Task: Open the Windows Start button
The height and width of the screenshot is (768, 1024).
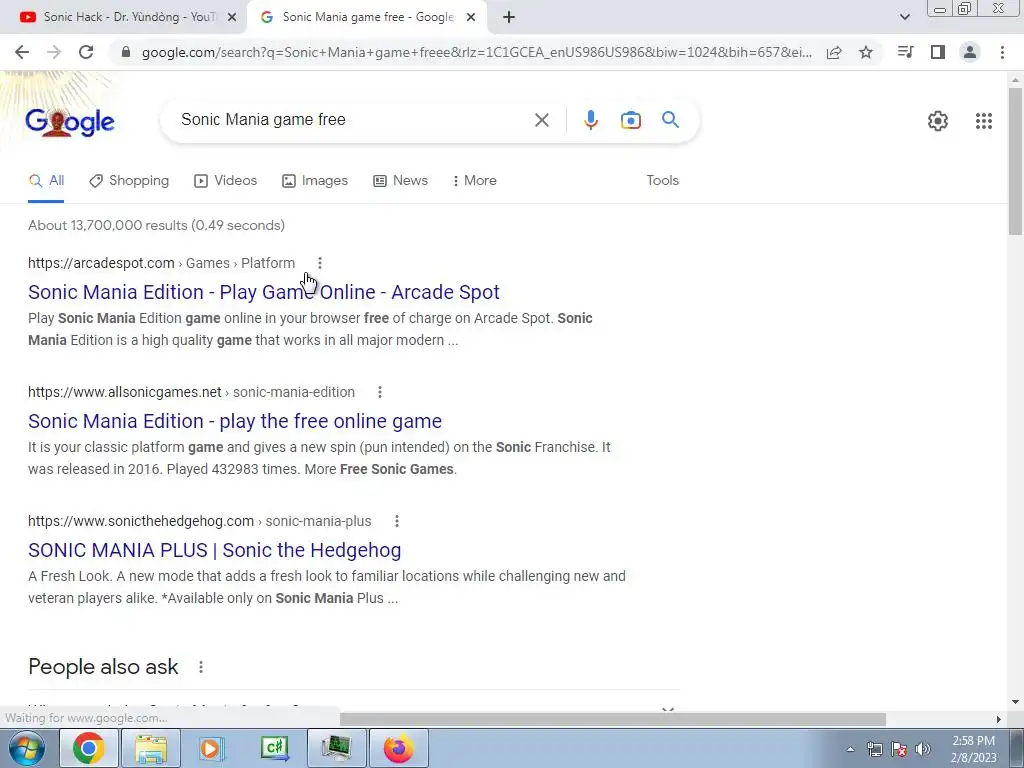Action: [x=26, y=748]
